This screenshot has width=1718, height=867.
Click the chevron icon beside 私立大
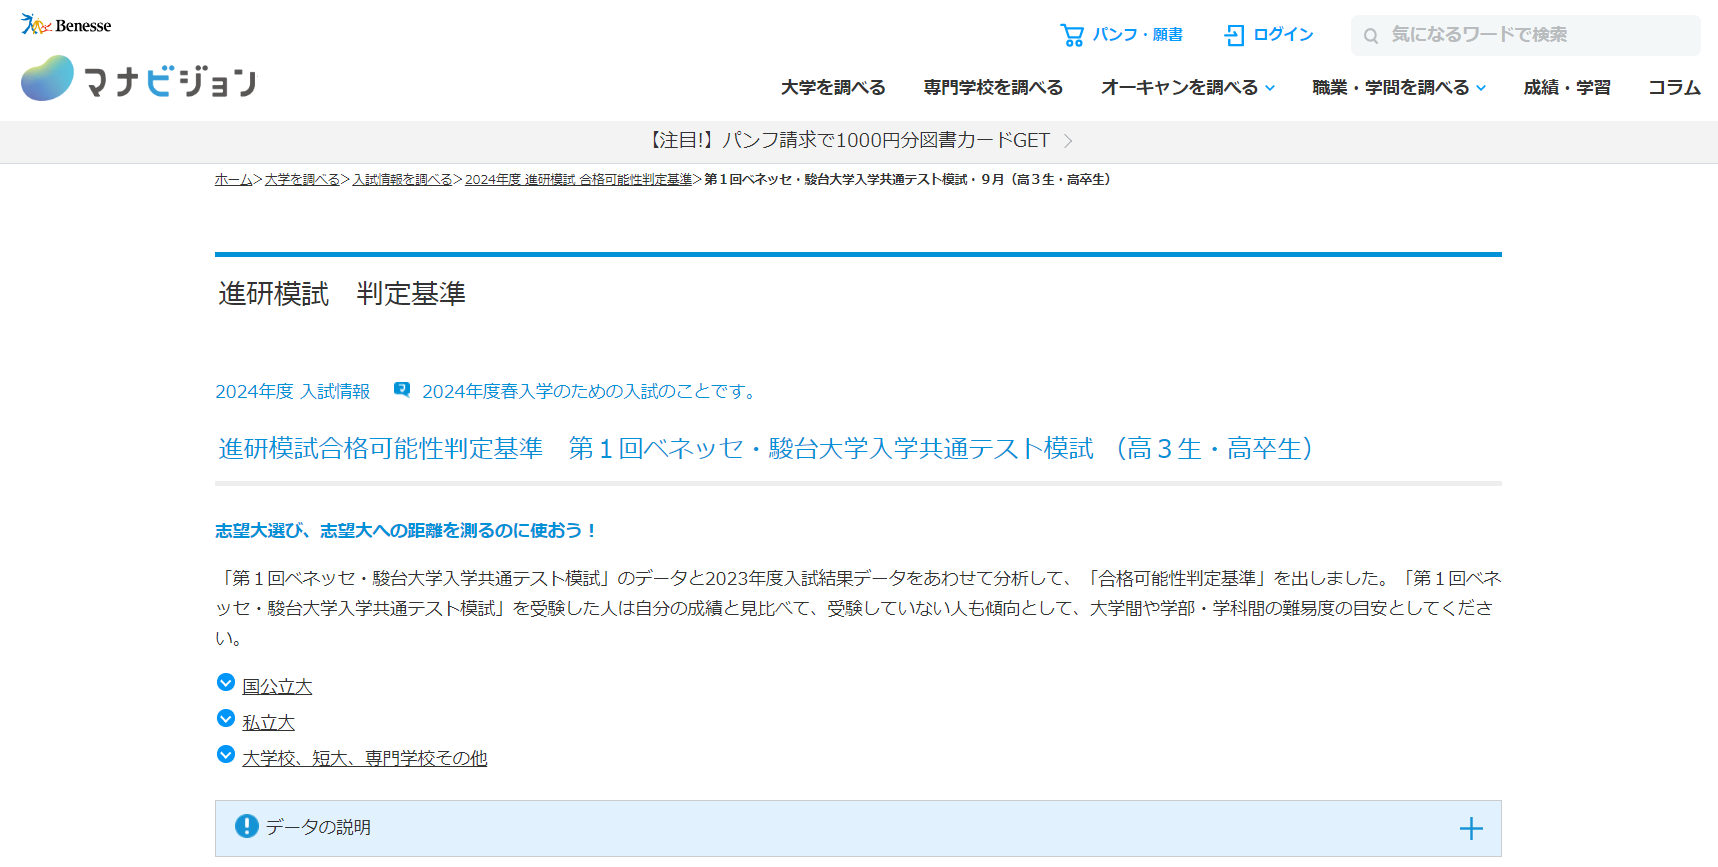tap(226, 719)
